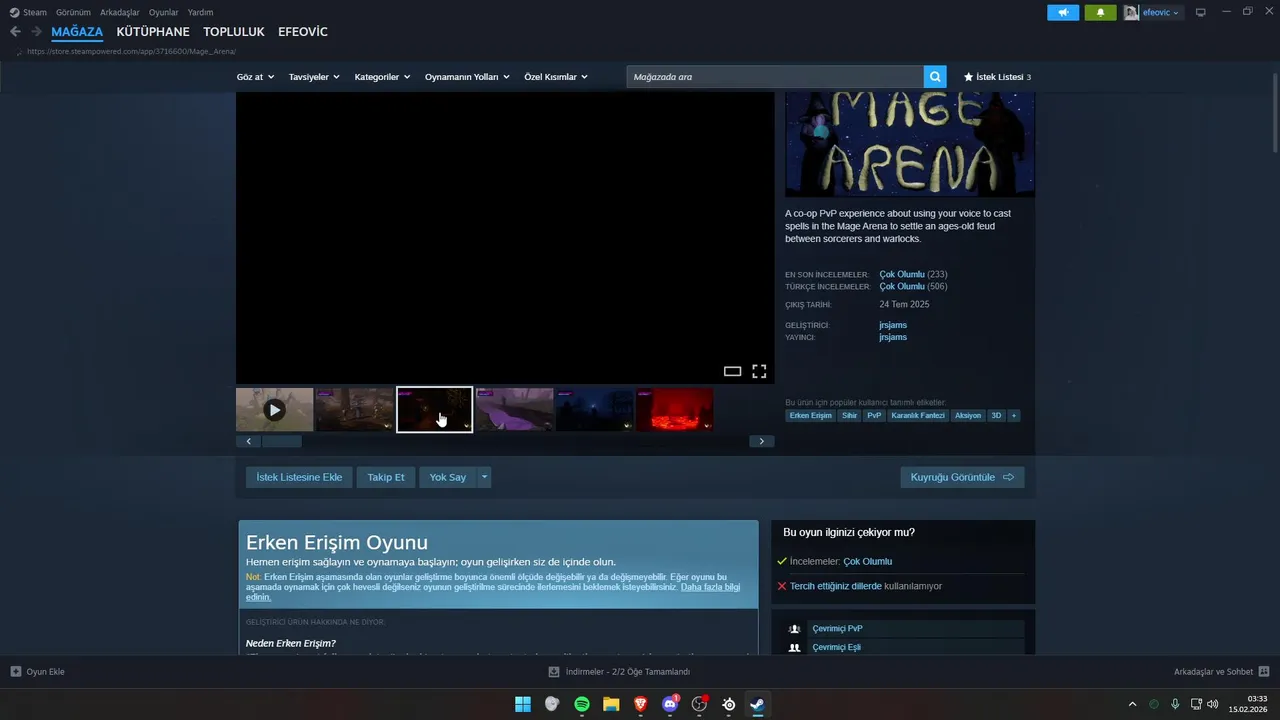This screenshot has height=720, width=1280.
Task: Click the Takip Et button
Action: click(386, 477)
